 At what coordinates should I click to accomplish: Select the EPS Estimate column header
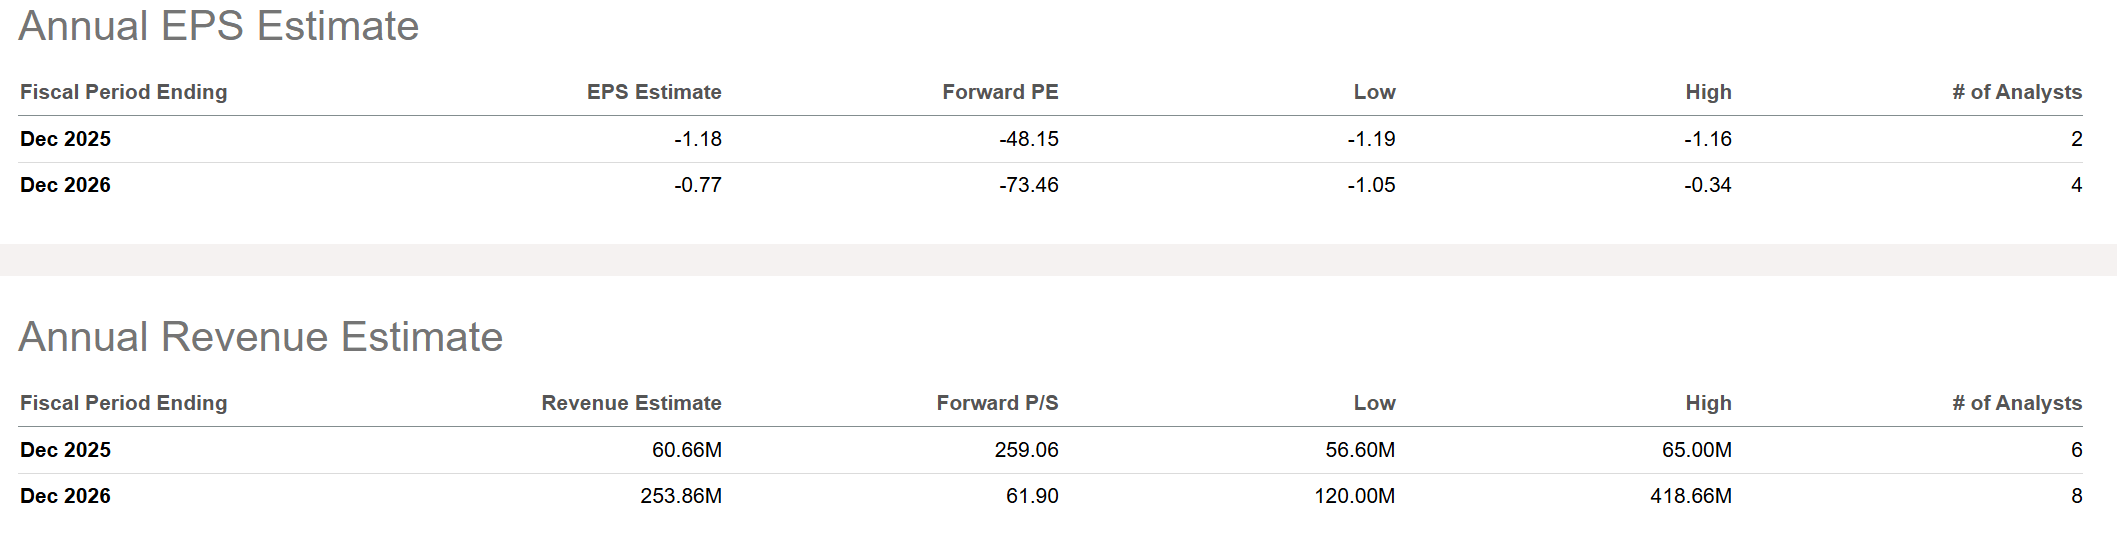654,92
